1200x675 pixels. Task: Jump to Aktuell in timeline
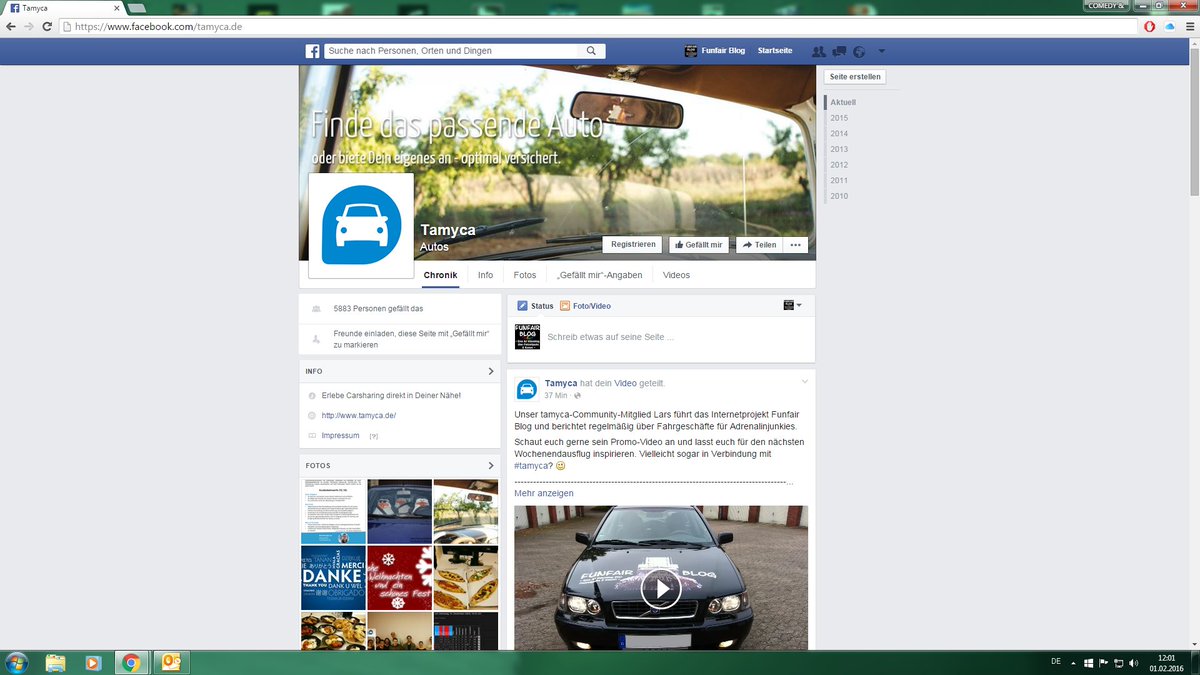(x=843, y=102)
